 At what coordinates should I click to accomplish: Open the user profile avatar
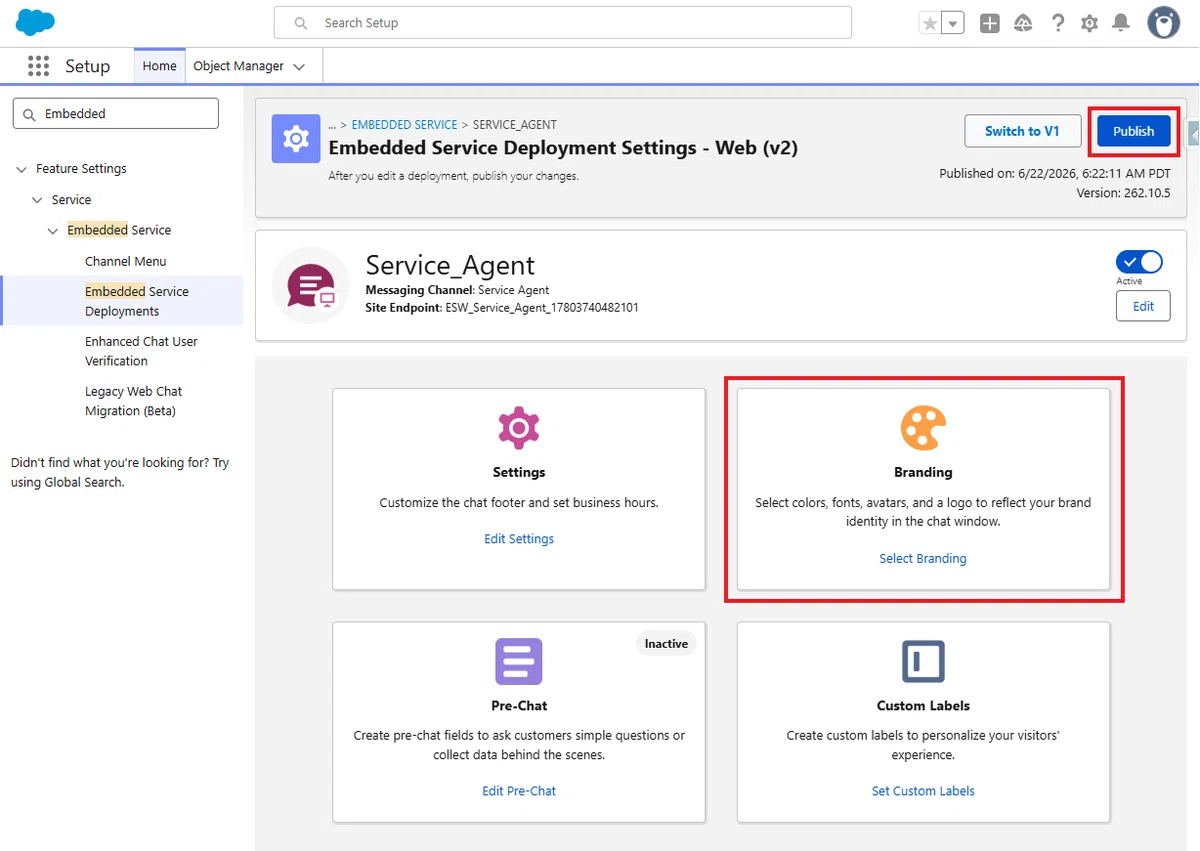pyautogui.click(x=1163, y=22)
